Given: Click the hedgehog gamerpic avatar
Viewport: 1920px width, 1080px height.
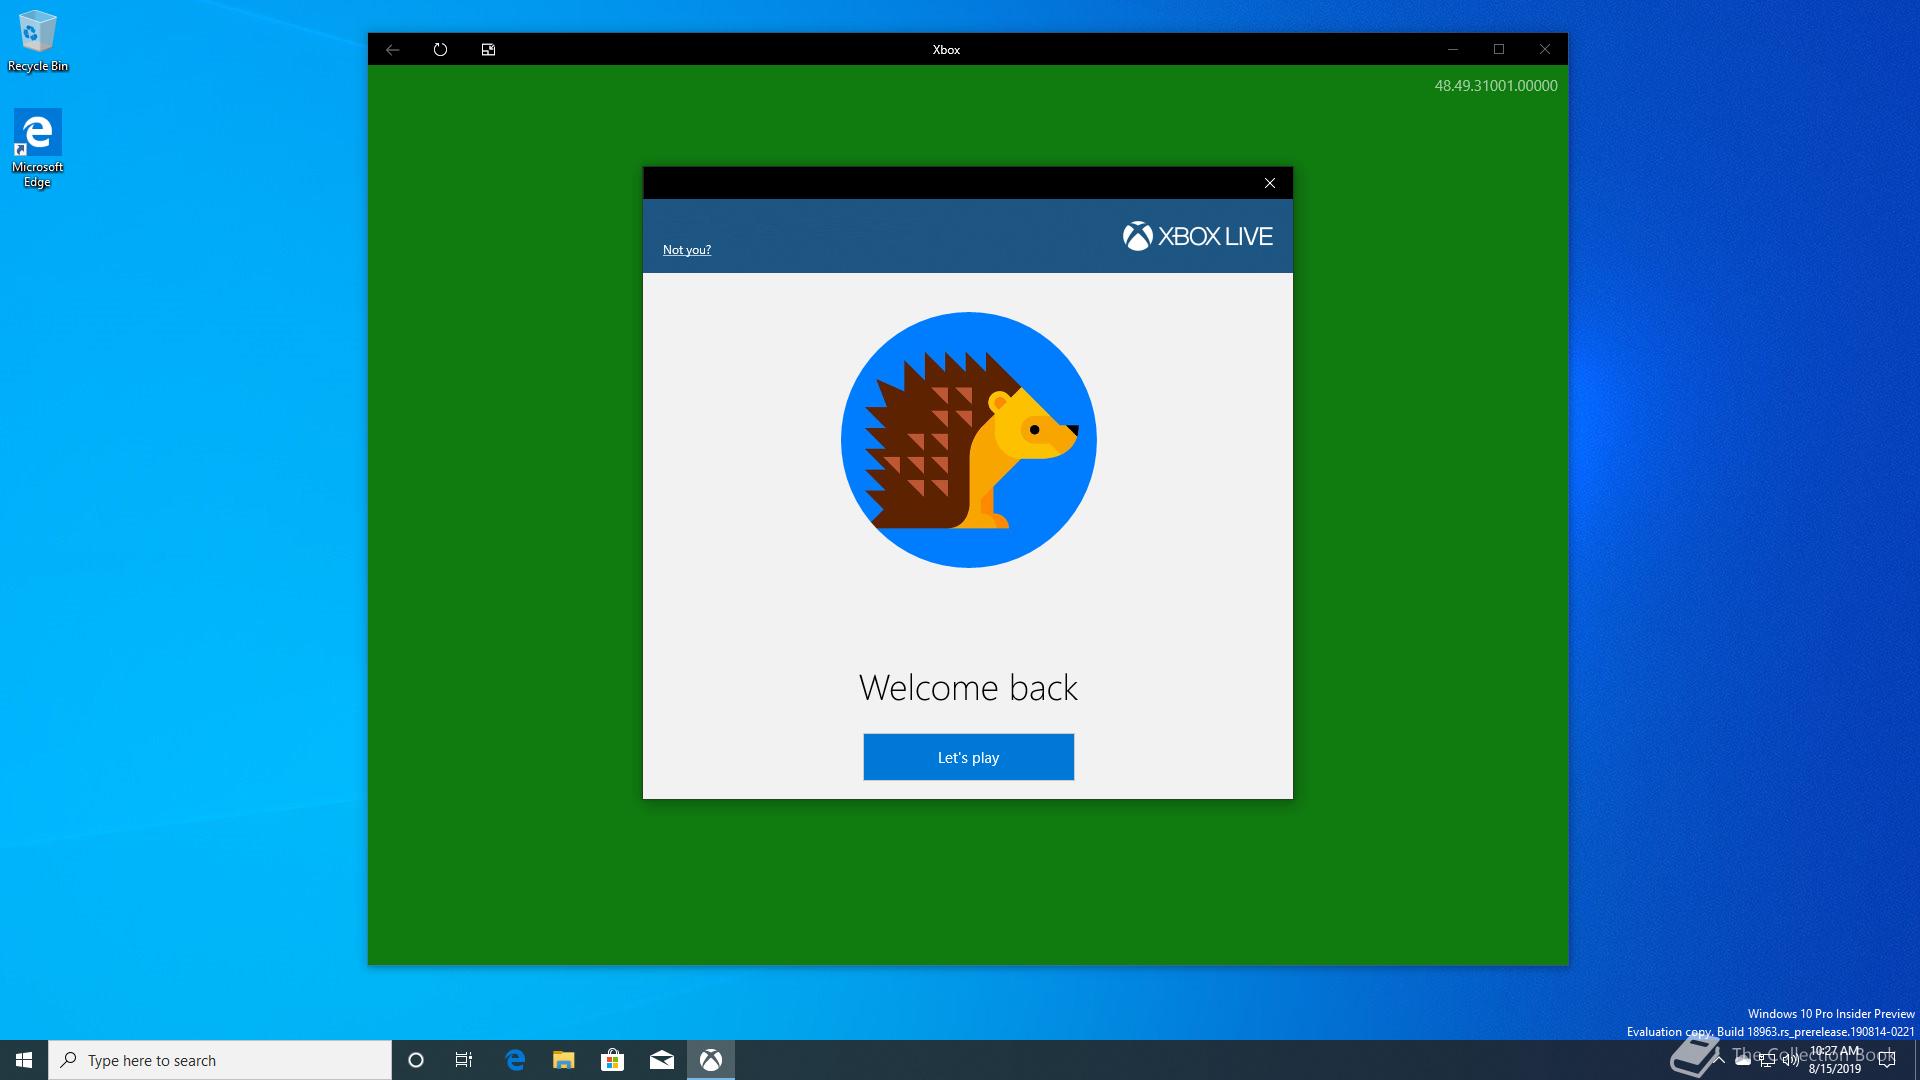Looking at the screenshot, I should [x=968, y=440].
